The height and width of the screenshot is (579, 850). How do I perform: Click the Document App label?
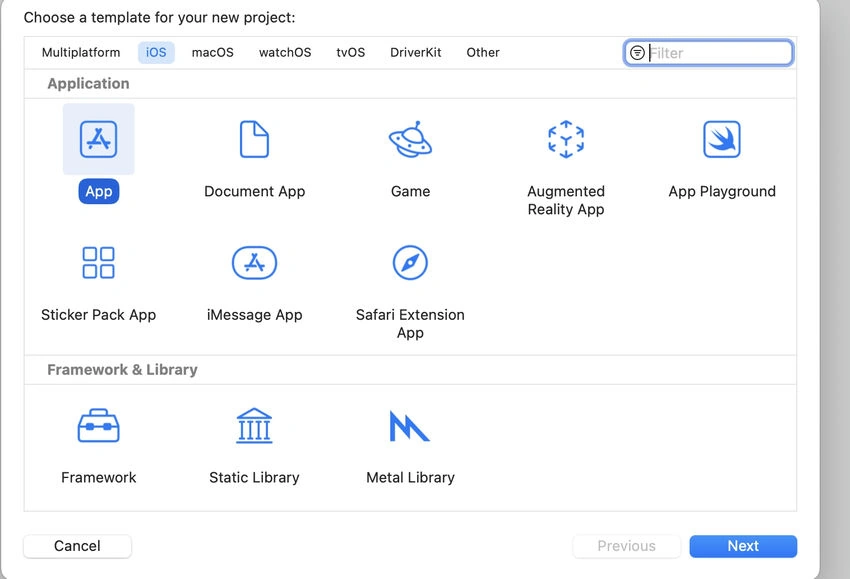[255, 191]
